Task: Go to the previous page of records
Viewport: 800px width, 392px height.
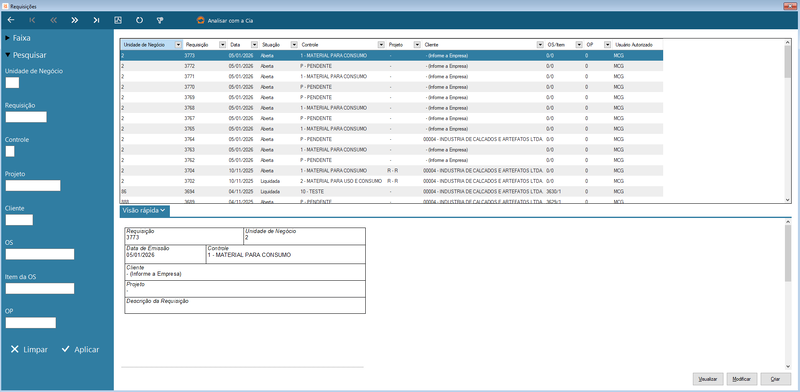Action: (x=54, y=20)
